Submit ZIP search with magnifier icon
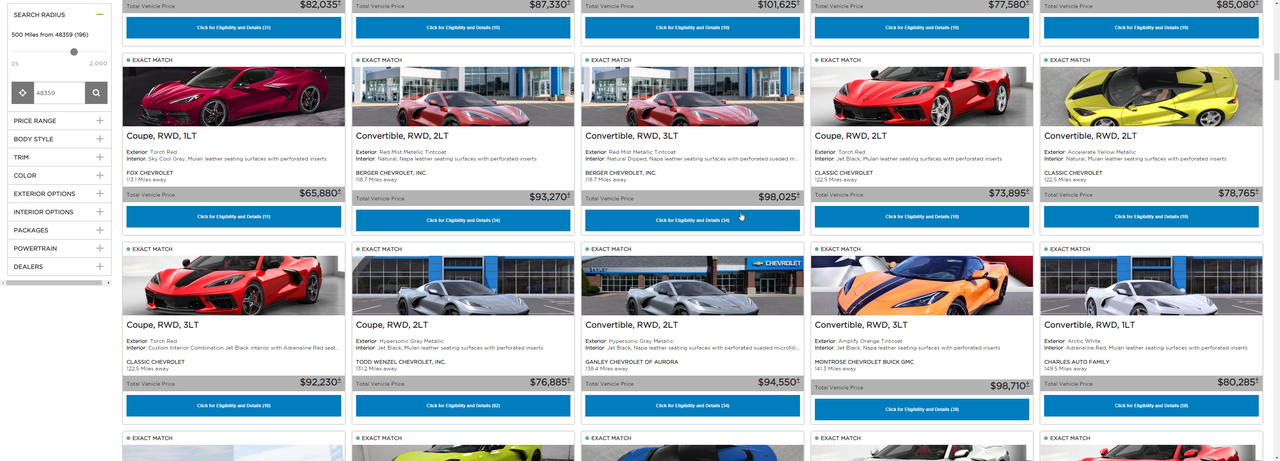 [x=96, y=93]
